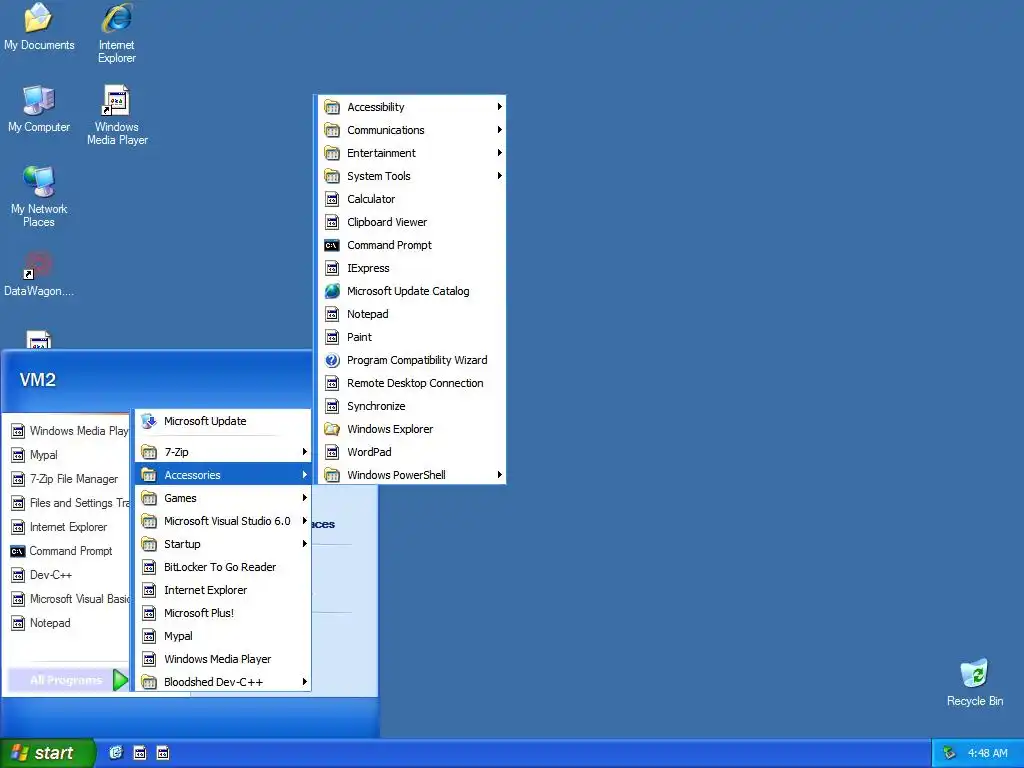Screen dimensions: 1024x768
Task: Open Dev-C++ from Start menu
Action: point(68,575)
